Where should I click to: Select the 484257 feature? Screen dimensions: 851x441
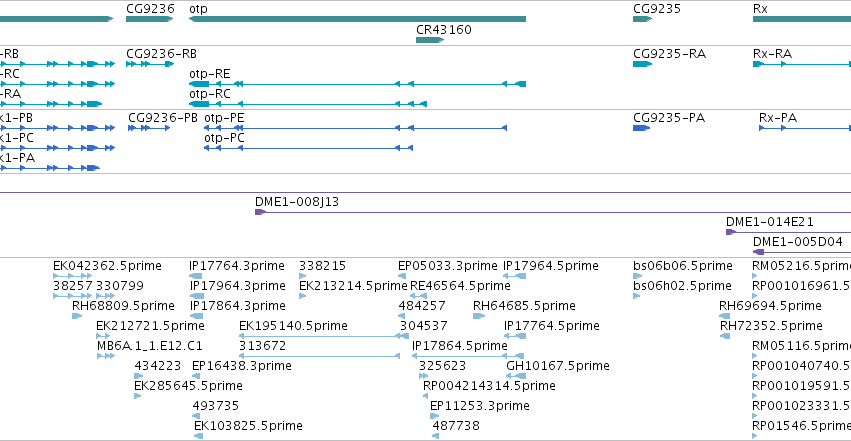402,316
